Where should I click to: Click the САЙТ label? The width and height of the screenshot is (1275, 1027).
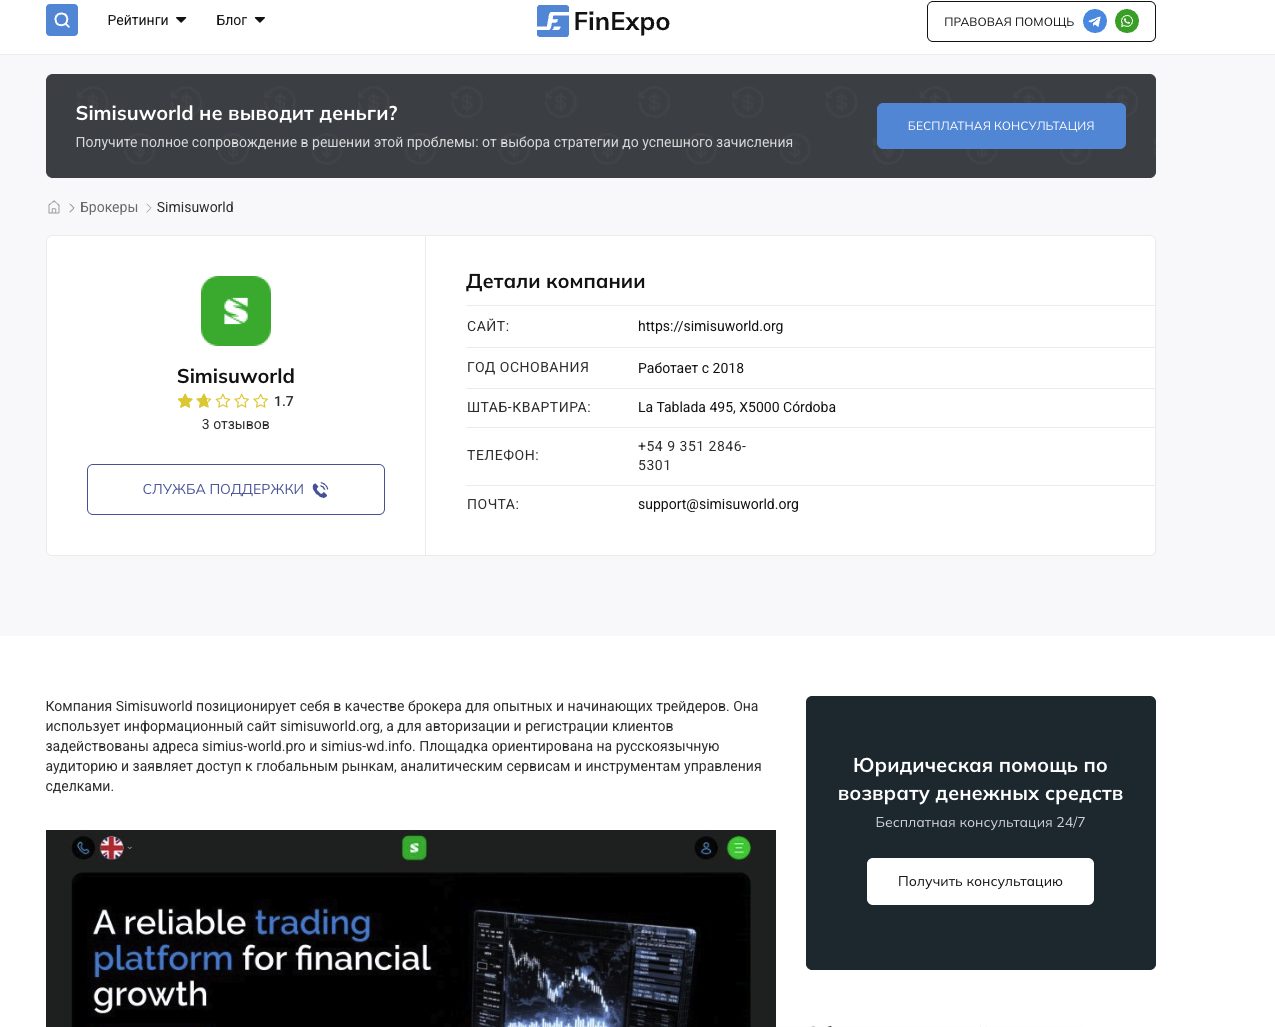[x=488, y=326]
